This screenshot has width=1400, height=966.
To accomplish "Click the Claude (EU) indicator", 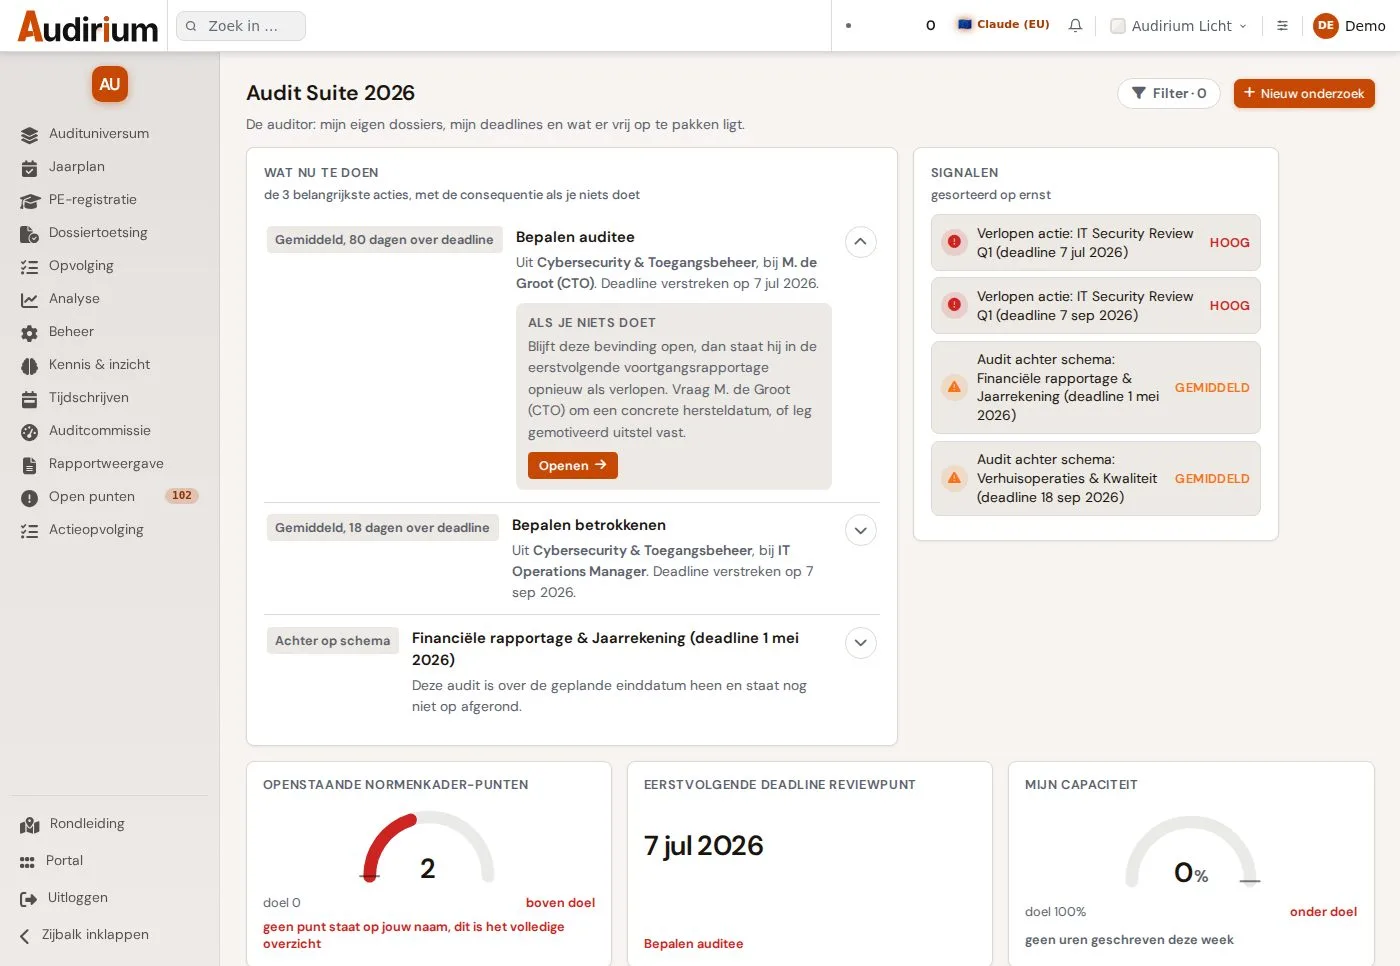I will click(x=1003, y=25).
